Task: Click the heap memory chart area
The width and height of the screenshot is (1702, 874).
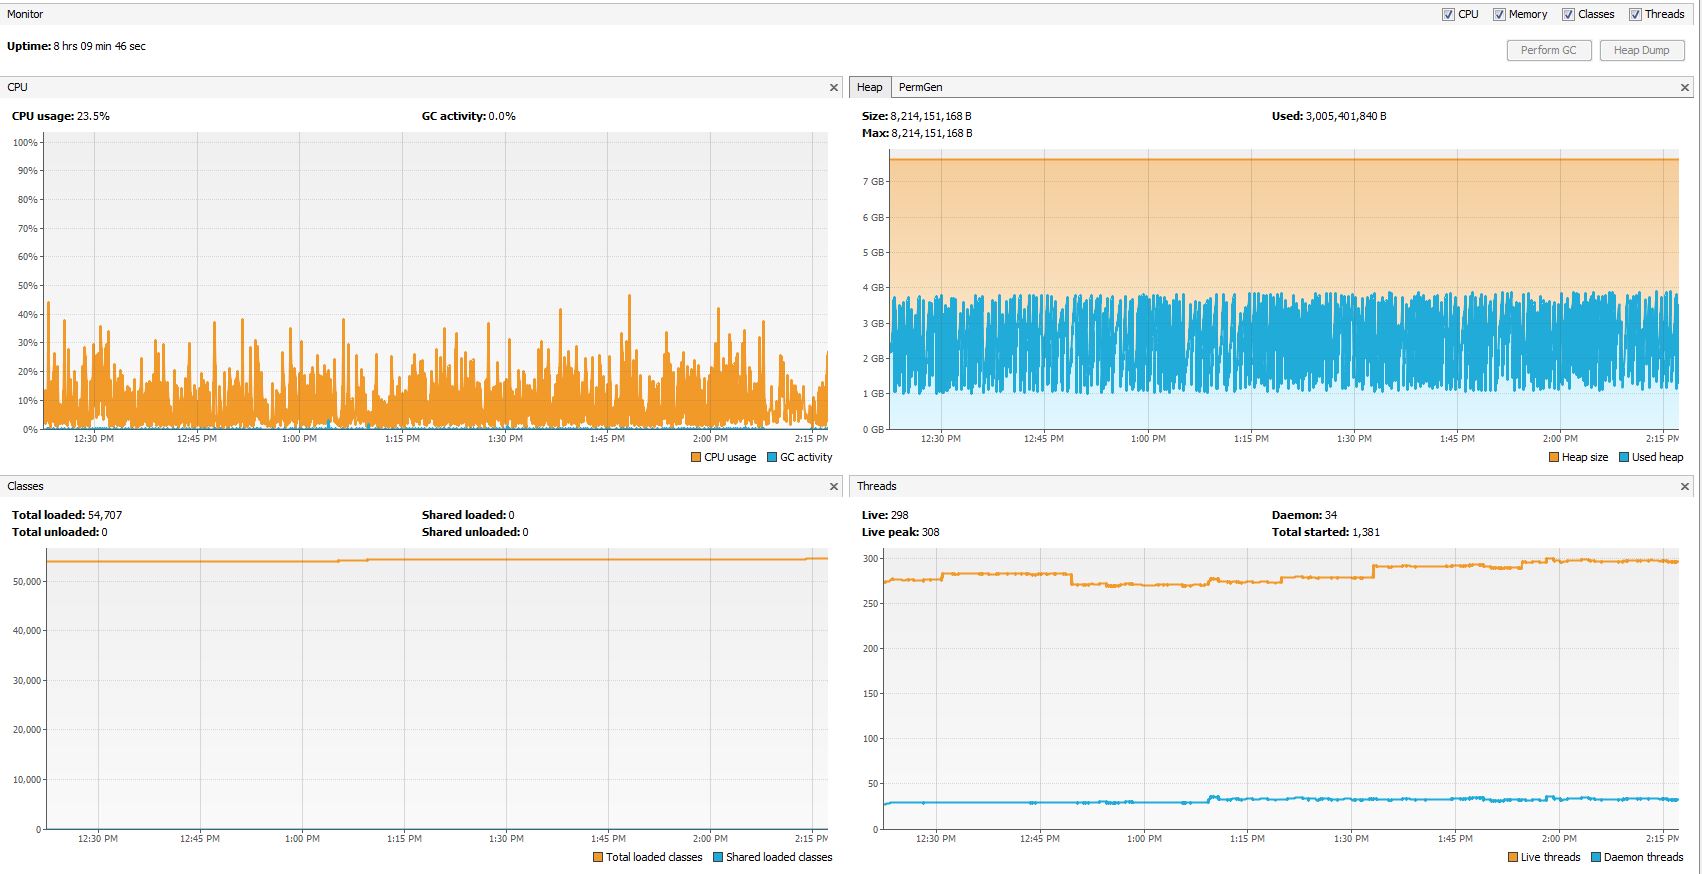Action: click(x=1284, y=291)
